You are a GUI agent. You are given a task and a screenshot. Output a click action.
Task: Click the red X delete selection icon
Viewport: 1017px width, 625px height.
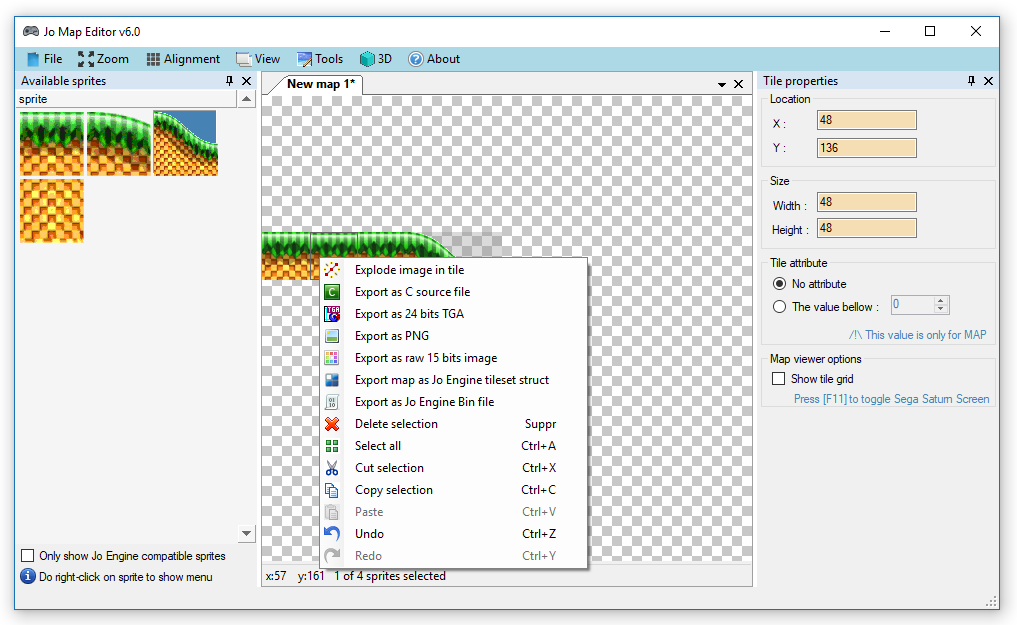[332, 424]
